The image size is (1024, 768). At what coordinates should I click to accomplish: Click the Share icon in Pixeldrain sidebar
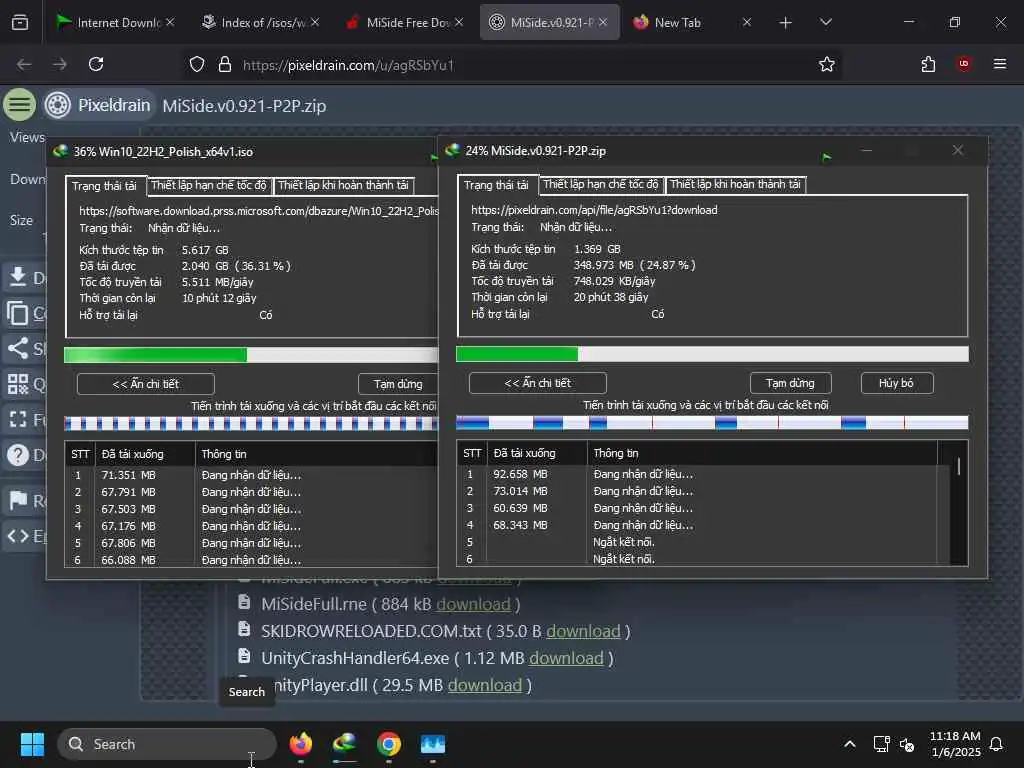click(18, 348)
